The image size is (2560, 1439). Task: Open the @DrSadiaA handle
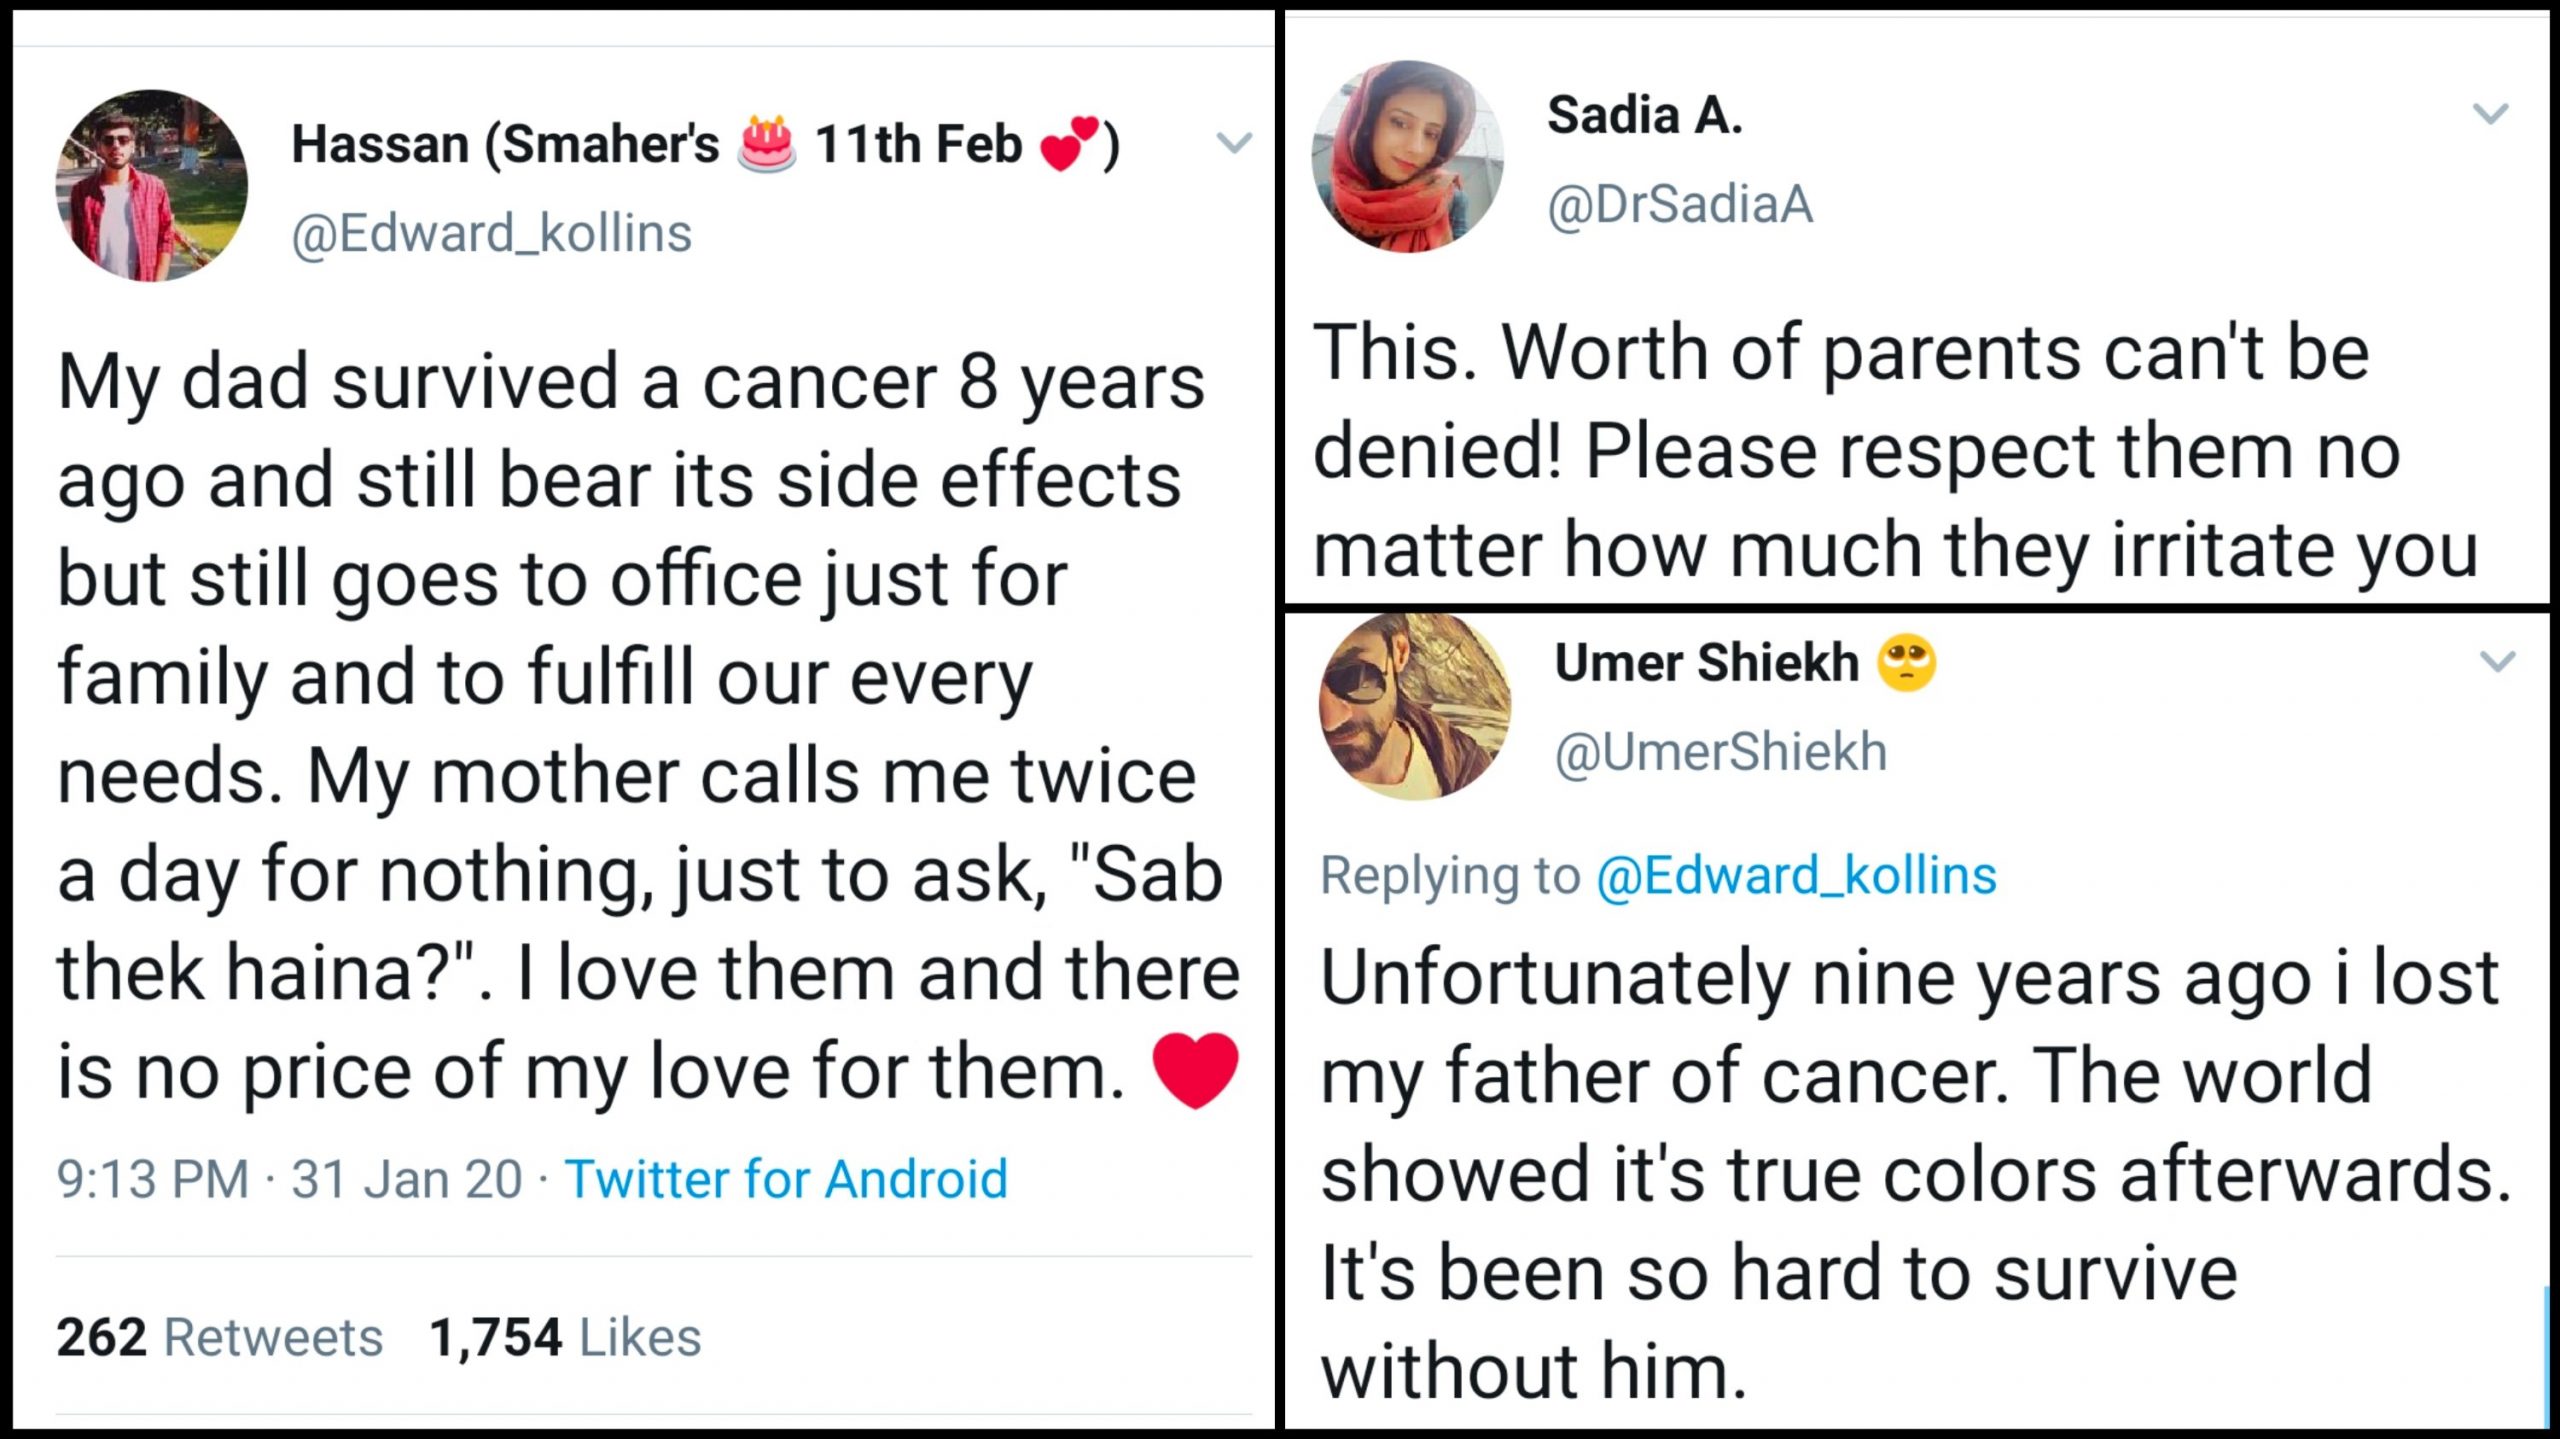pos(1679,205)
